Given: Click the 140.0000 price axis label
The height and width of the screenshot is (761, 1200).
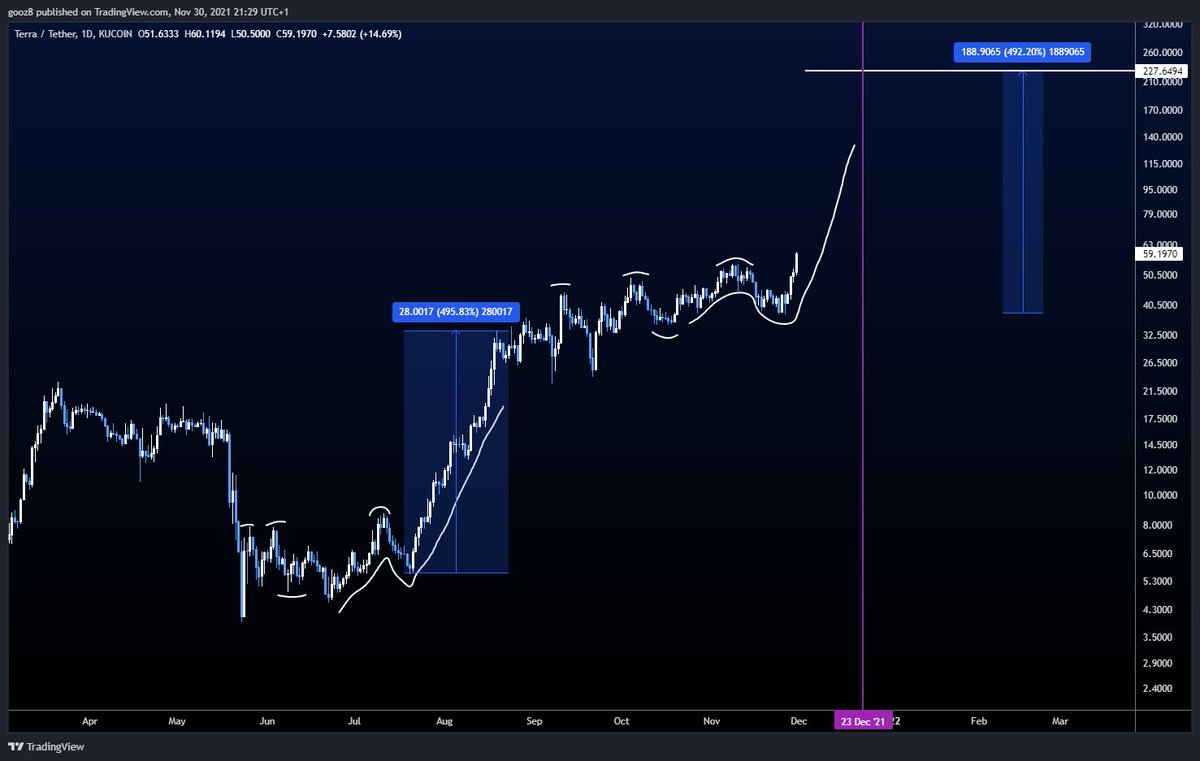Looking at the screenshot, I should coord(1163,138).
